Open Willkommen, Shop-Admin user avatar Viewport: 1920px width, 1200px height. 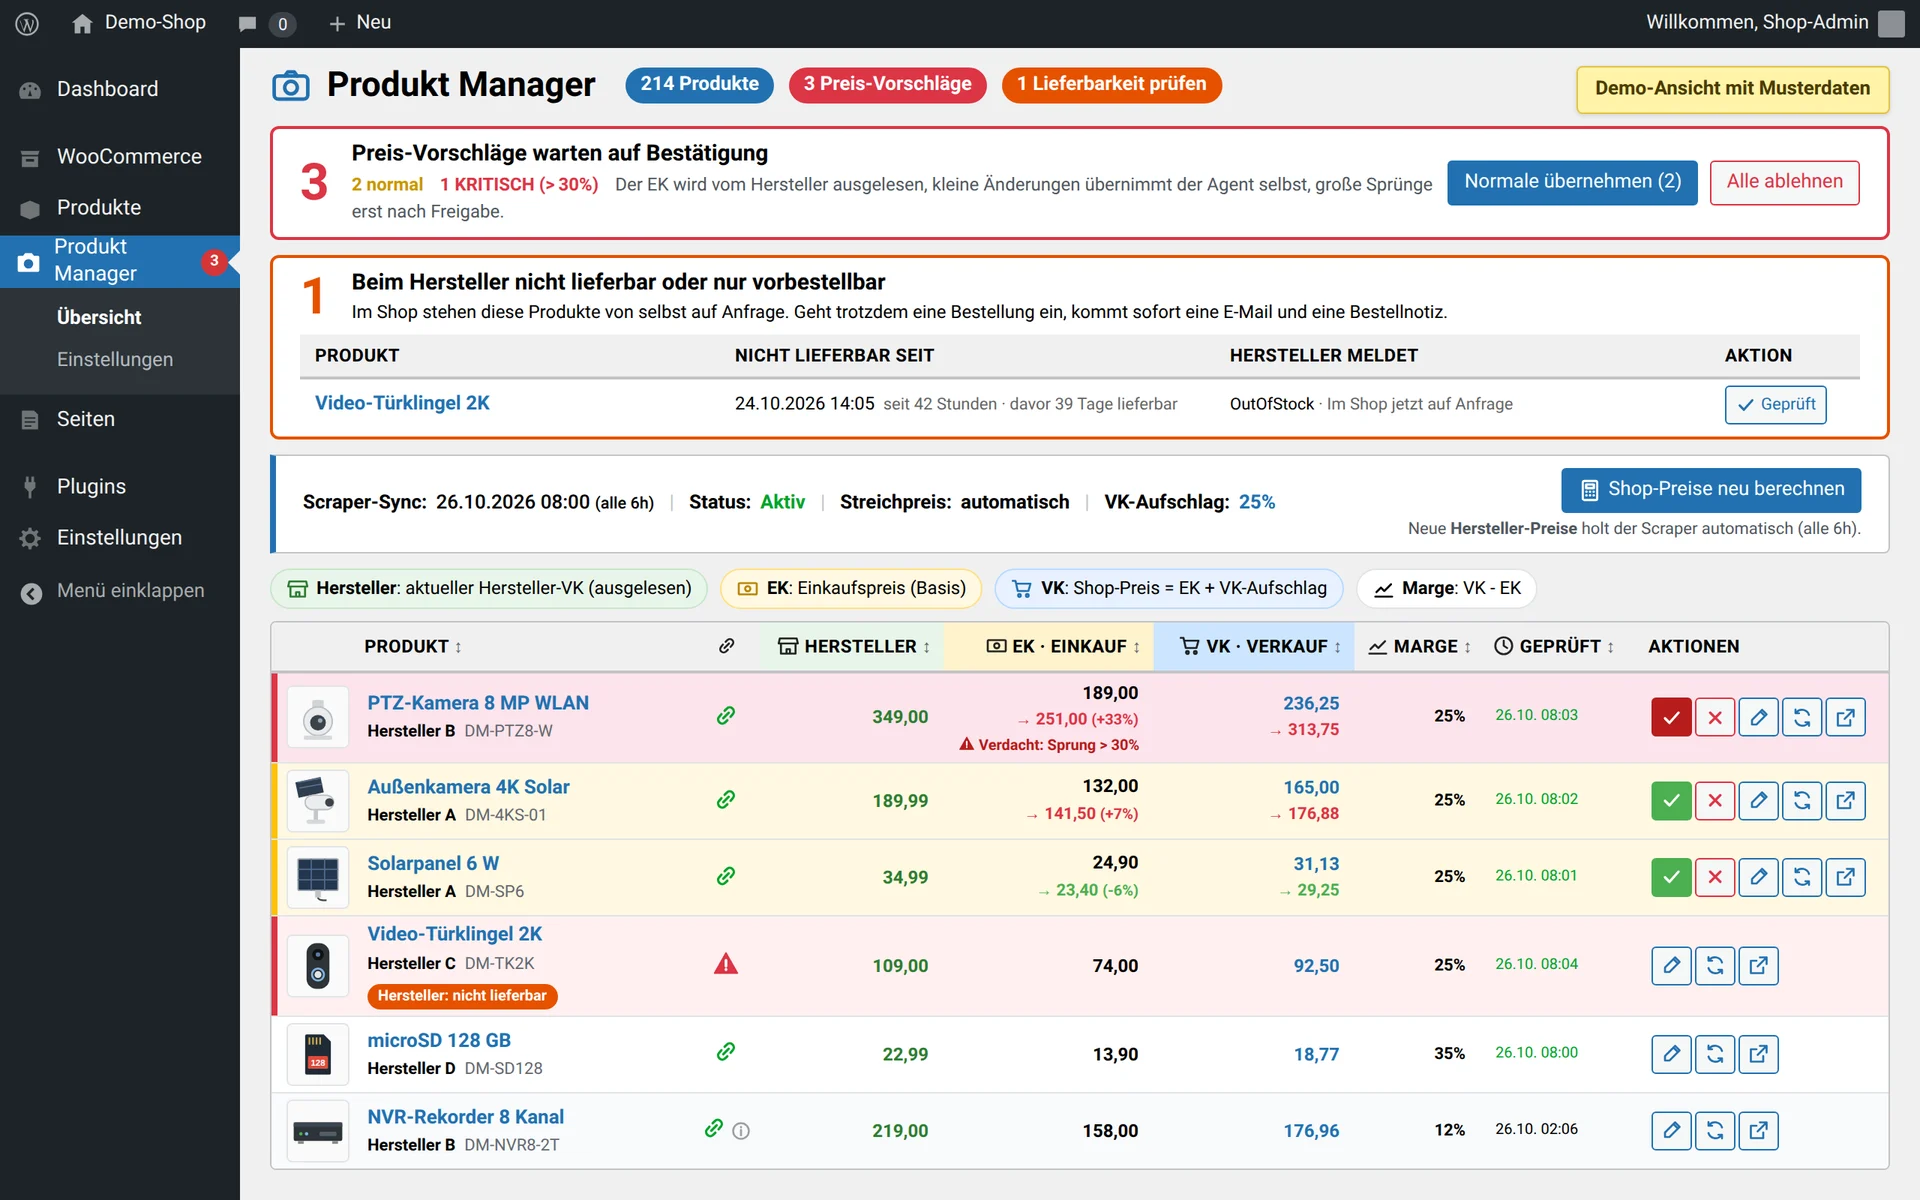pyautogui.click(x=1891, y=23)
